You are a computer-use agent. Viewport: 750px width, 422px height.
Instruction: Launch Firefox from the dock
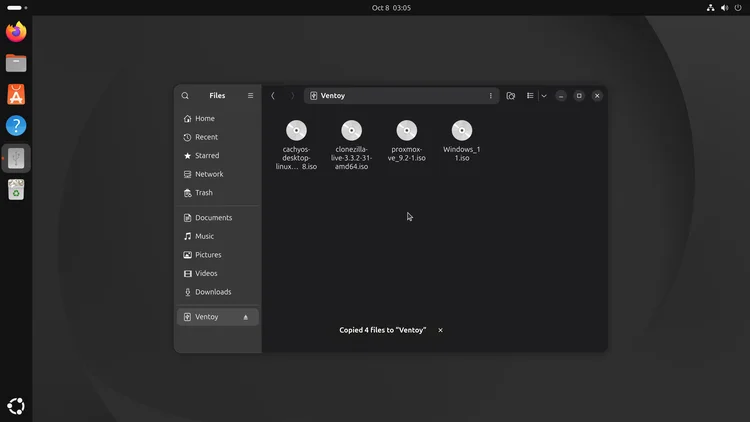pos(16,32)
